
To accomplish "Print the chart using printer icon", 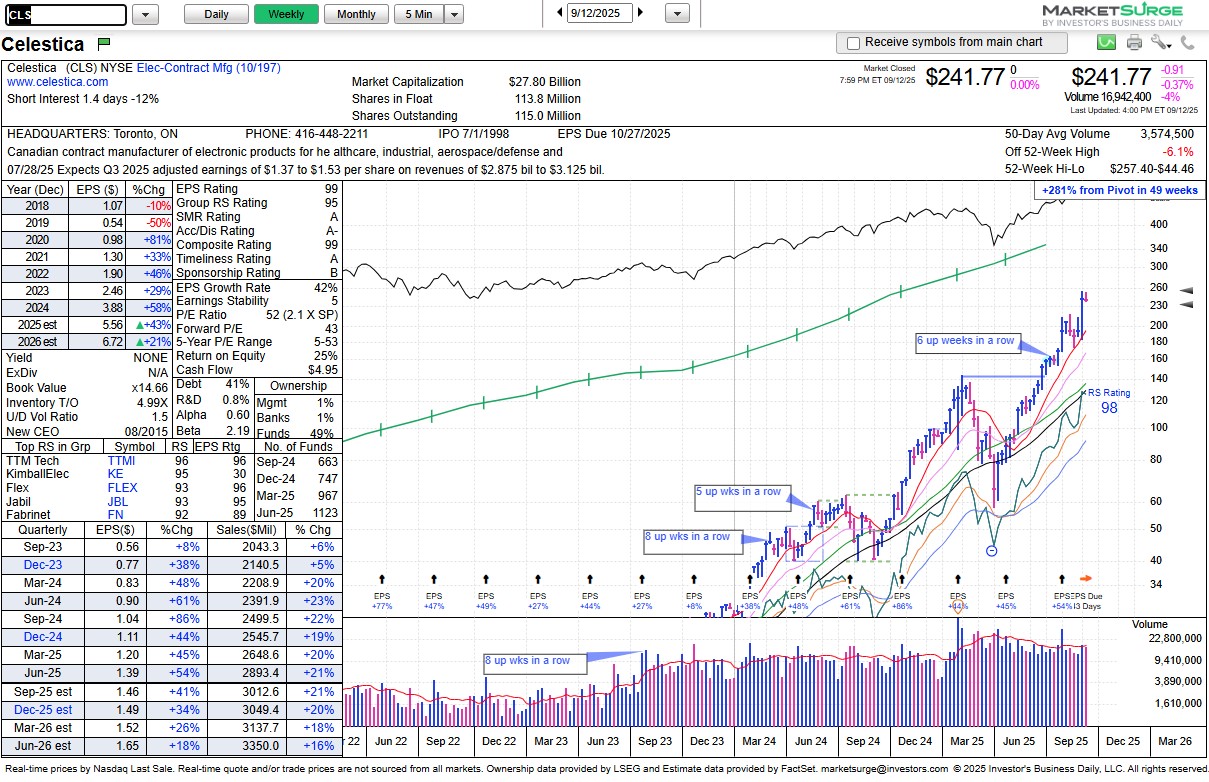I will [1134, 42].
